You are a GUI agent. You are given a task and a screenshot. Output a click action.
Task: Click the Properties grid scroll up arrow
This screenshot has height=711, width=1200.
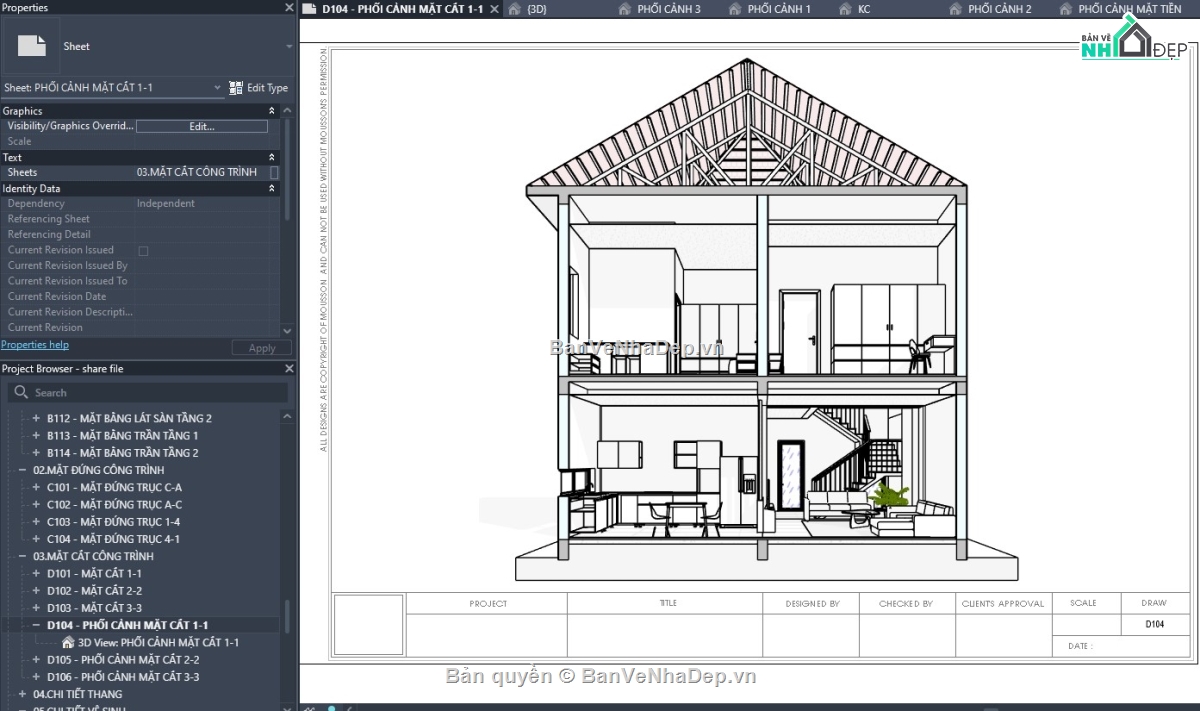click(288, 111)
